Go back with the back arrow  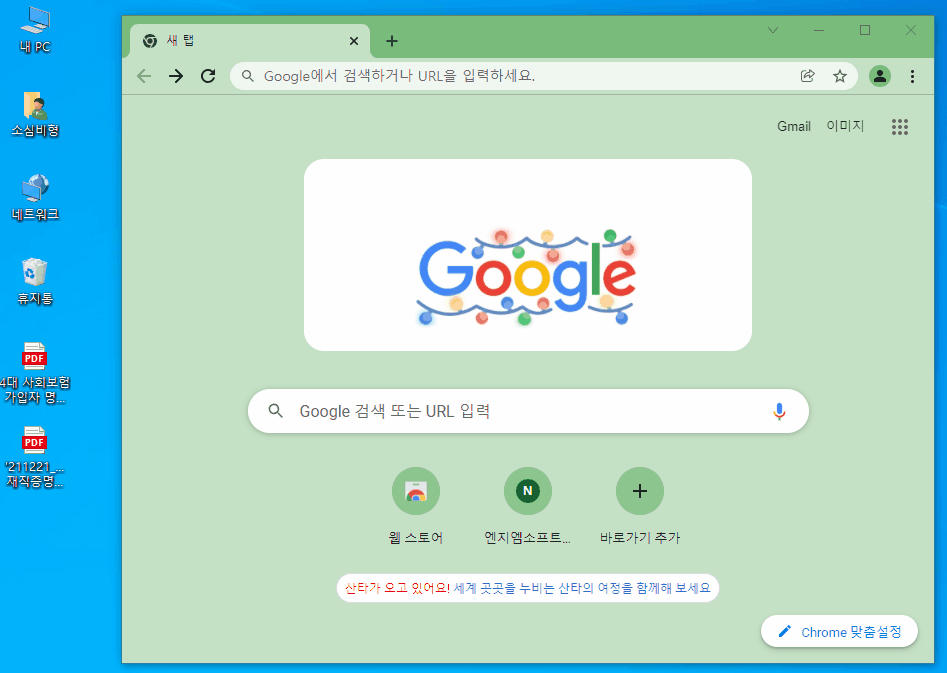click(x=144, y=76)
